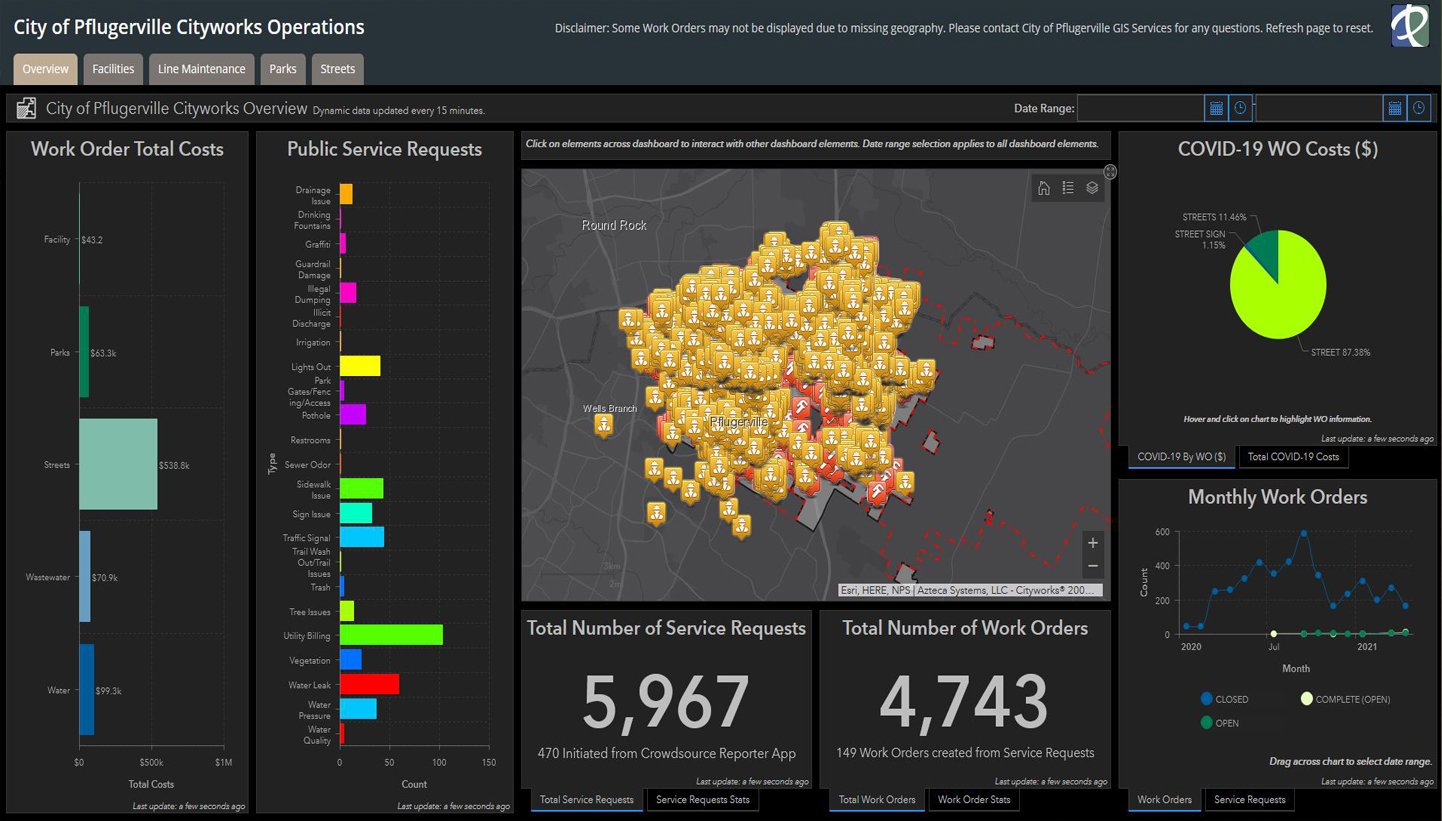Image resolution: width=1442 pixels, height=821 pixels.
Task: Click the 4,743 work orders number
Action: tap(964, 701)
